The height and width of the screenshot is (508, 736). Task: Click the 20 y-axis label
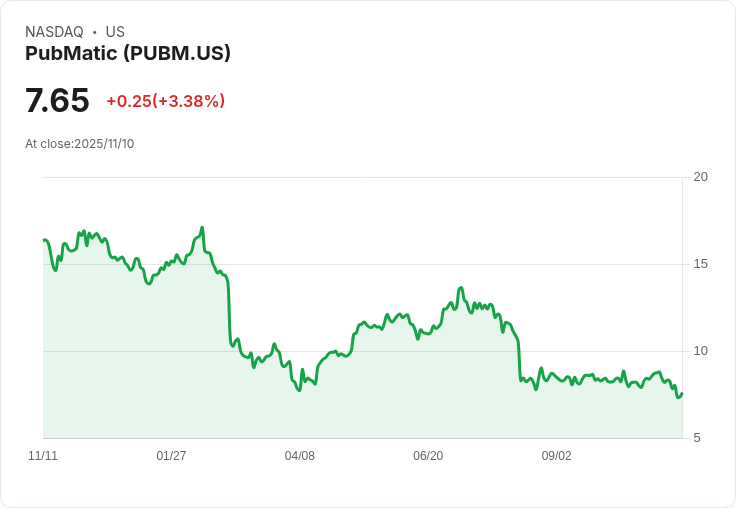[x=701, y=177]
